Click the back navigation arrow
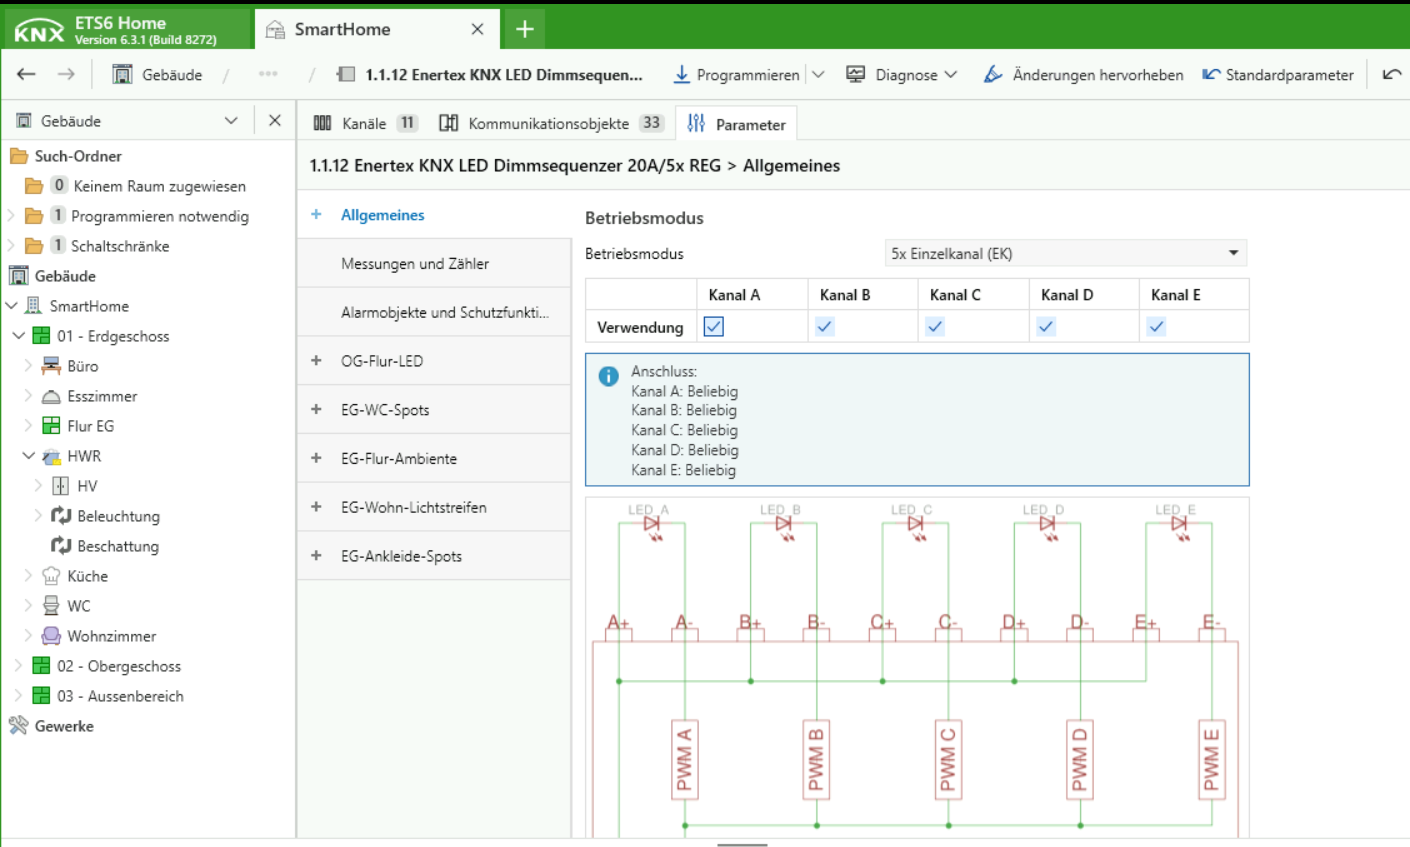Viewport: 1410px width, 847px height. [26, 75]
